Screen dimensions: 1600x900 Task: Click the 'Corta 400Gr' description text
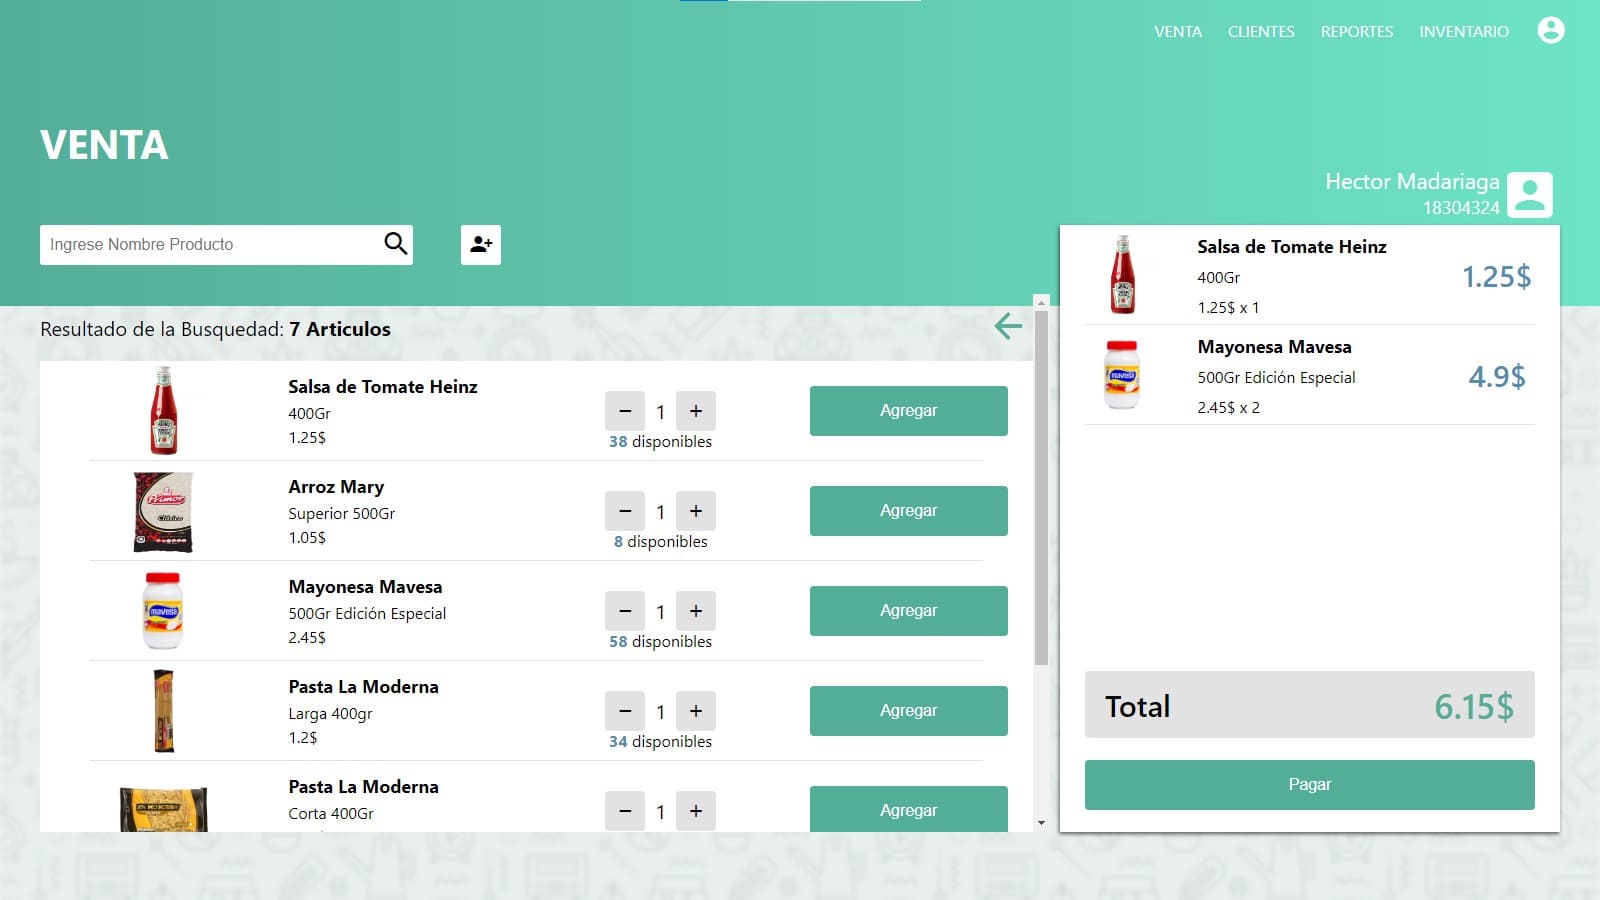tap(331, 814)
